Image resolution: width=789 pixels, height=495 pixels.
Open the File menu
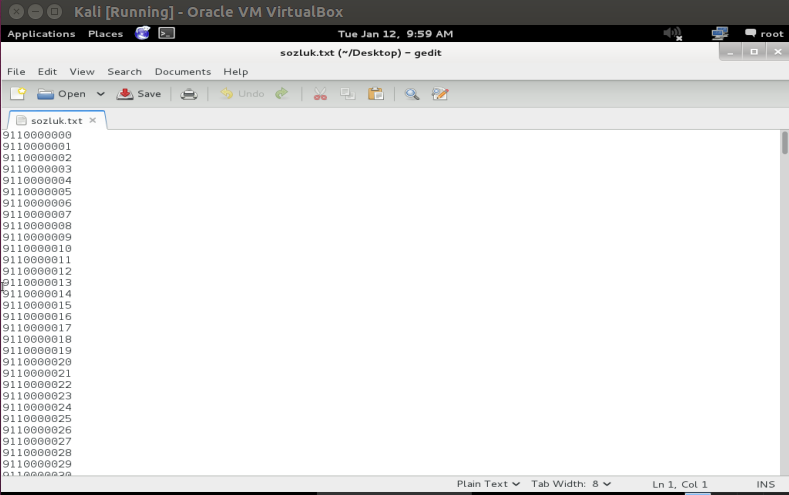coord(16,71)
